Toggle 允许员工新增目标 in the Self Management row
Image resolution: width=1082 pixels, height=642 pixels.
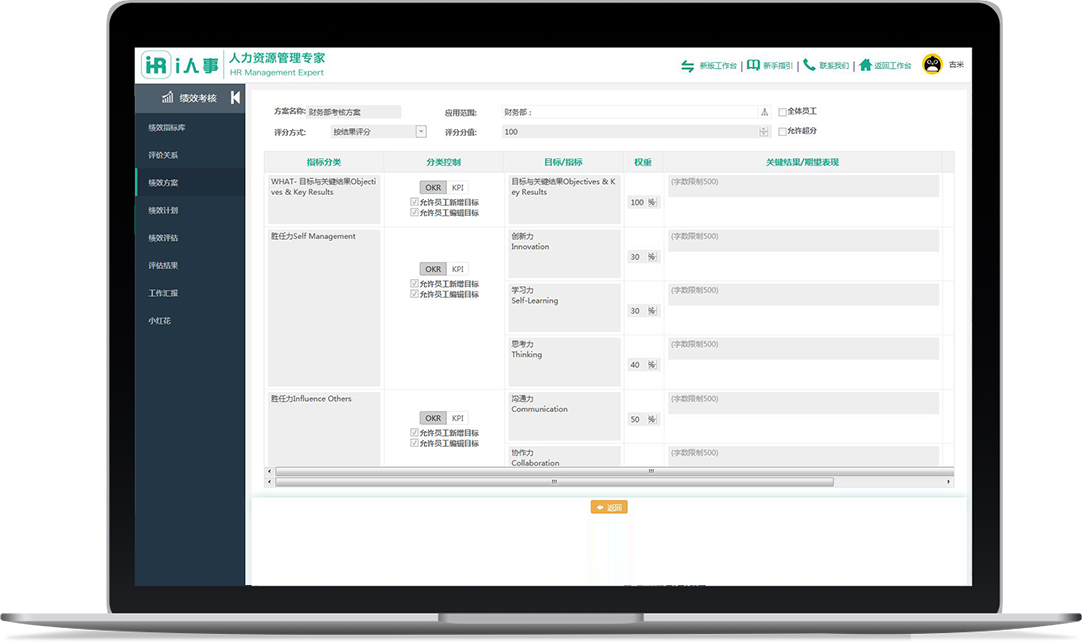(x=414, y=284)
